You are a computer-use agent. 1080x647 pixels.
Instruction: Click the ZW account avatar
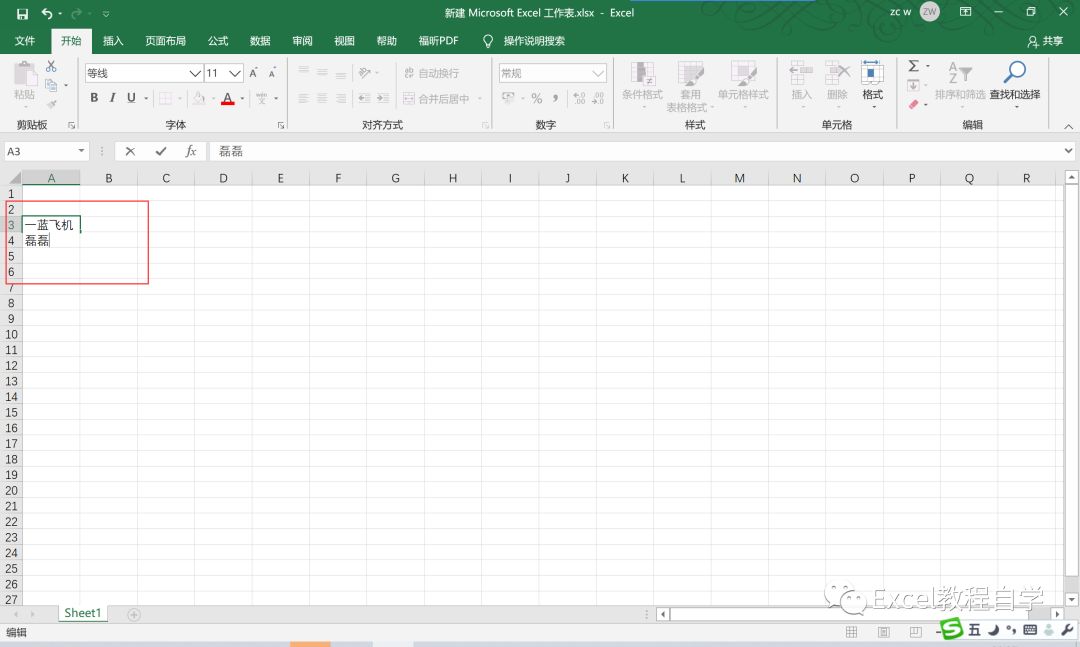[x=929, y=12]
